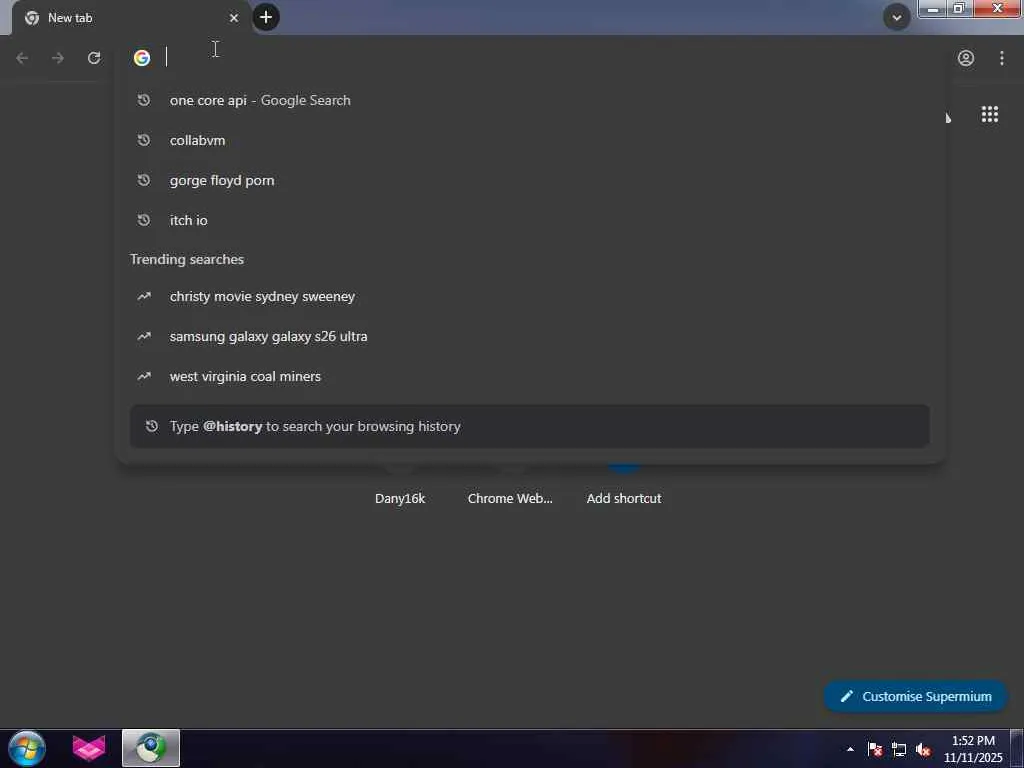Screen dimensions: 1024x768
Task: Show hidden system tray icons
Action: pyautogui.click(x=850, y=750)
